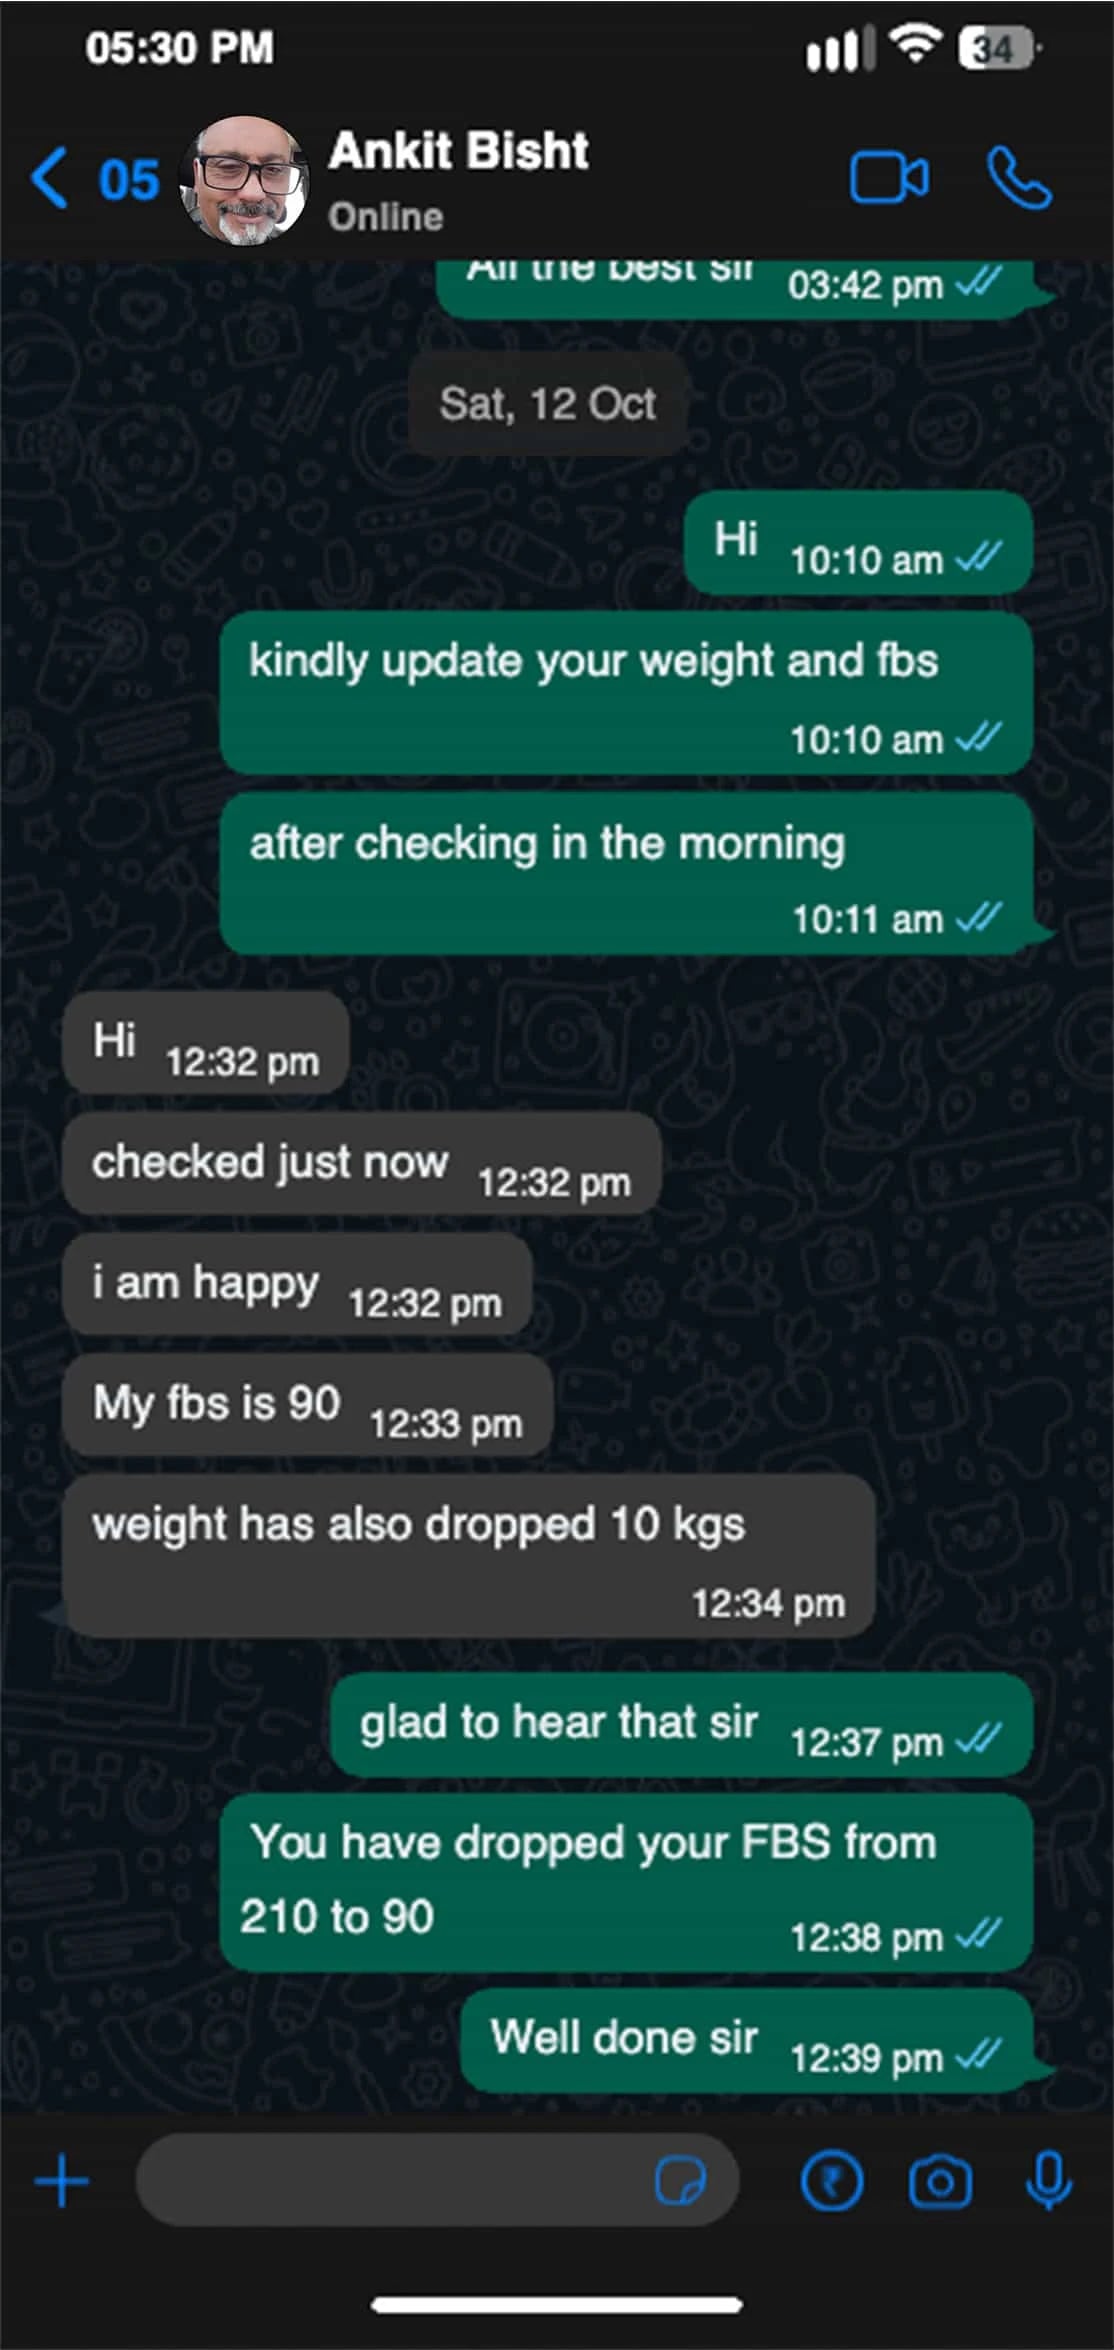Start a voice call using phone icon

[x=1019, y=178]
